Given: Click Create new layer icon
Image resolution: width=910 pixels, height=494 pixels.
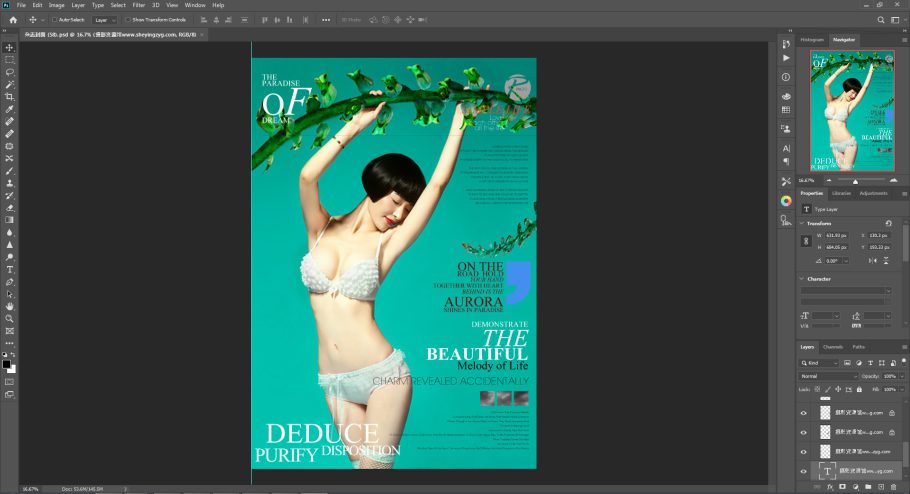Looking at the screenshot, I should click(880, 487).
